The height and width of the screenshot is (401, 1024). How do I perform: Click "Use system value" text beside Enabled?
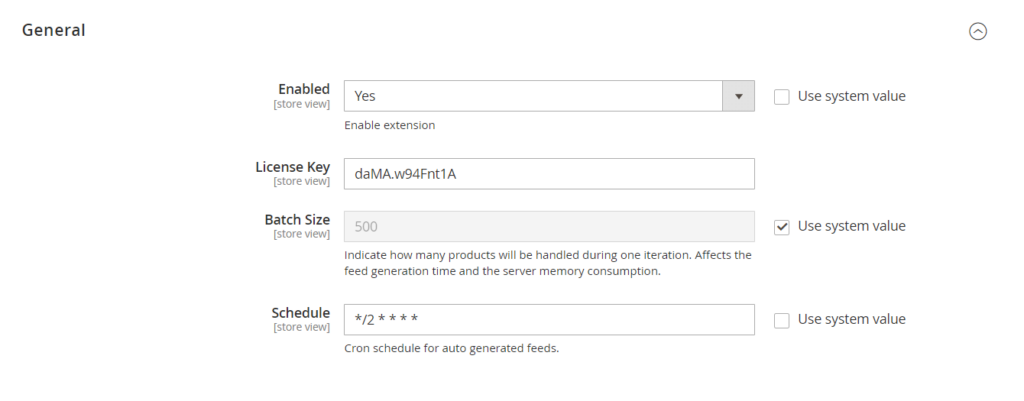[851, 96]
